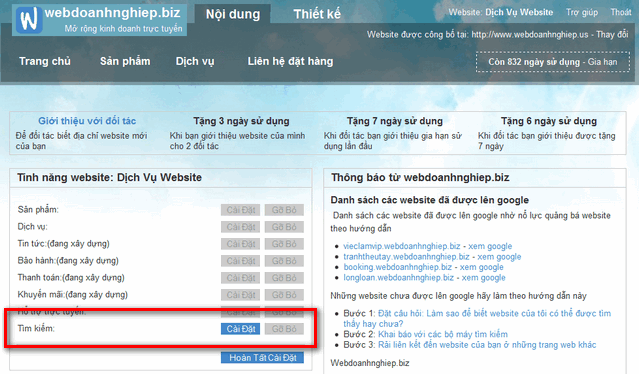639x374 pixels.
Task: Switch to the Nội dung tab
Action: [x=233, y=14]
